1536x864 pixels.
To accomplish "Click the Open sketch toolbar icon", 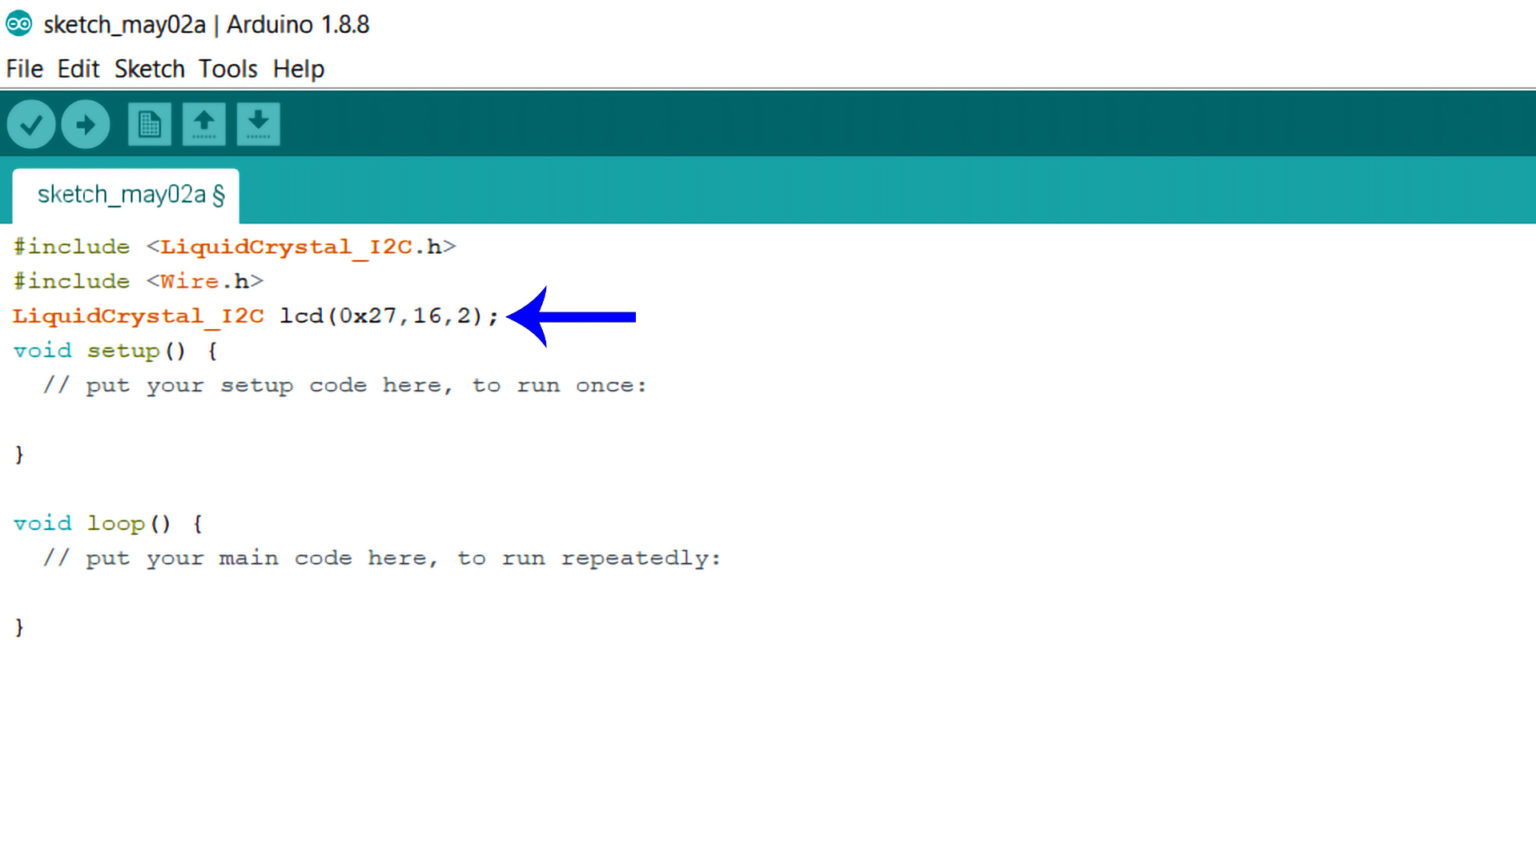I will (x=204, y=123).
